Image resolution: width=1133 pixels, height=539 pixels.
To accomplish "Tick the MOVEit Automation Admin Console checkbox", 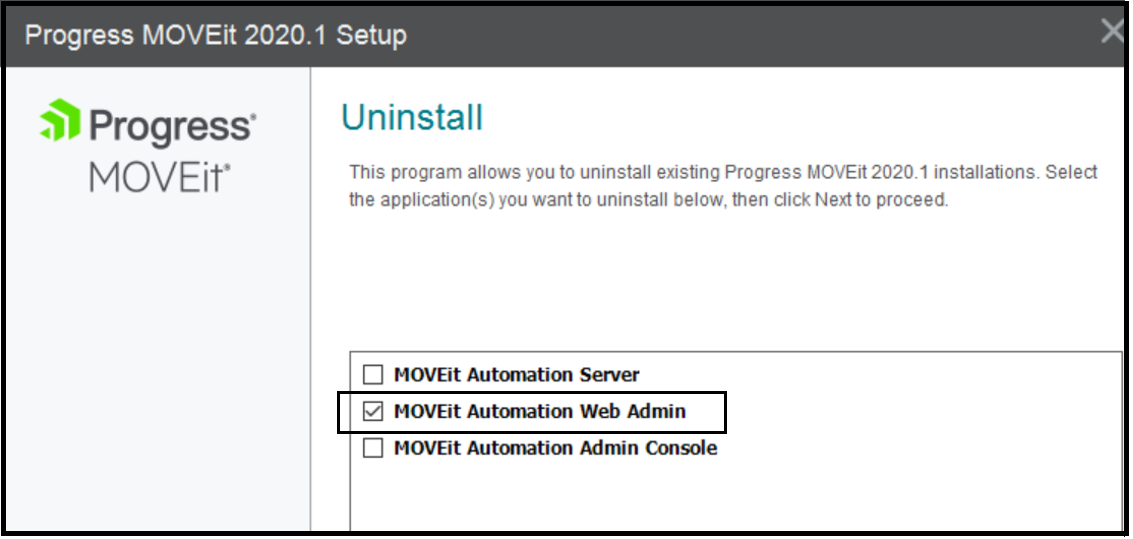I will [x=373, y=448].
